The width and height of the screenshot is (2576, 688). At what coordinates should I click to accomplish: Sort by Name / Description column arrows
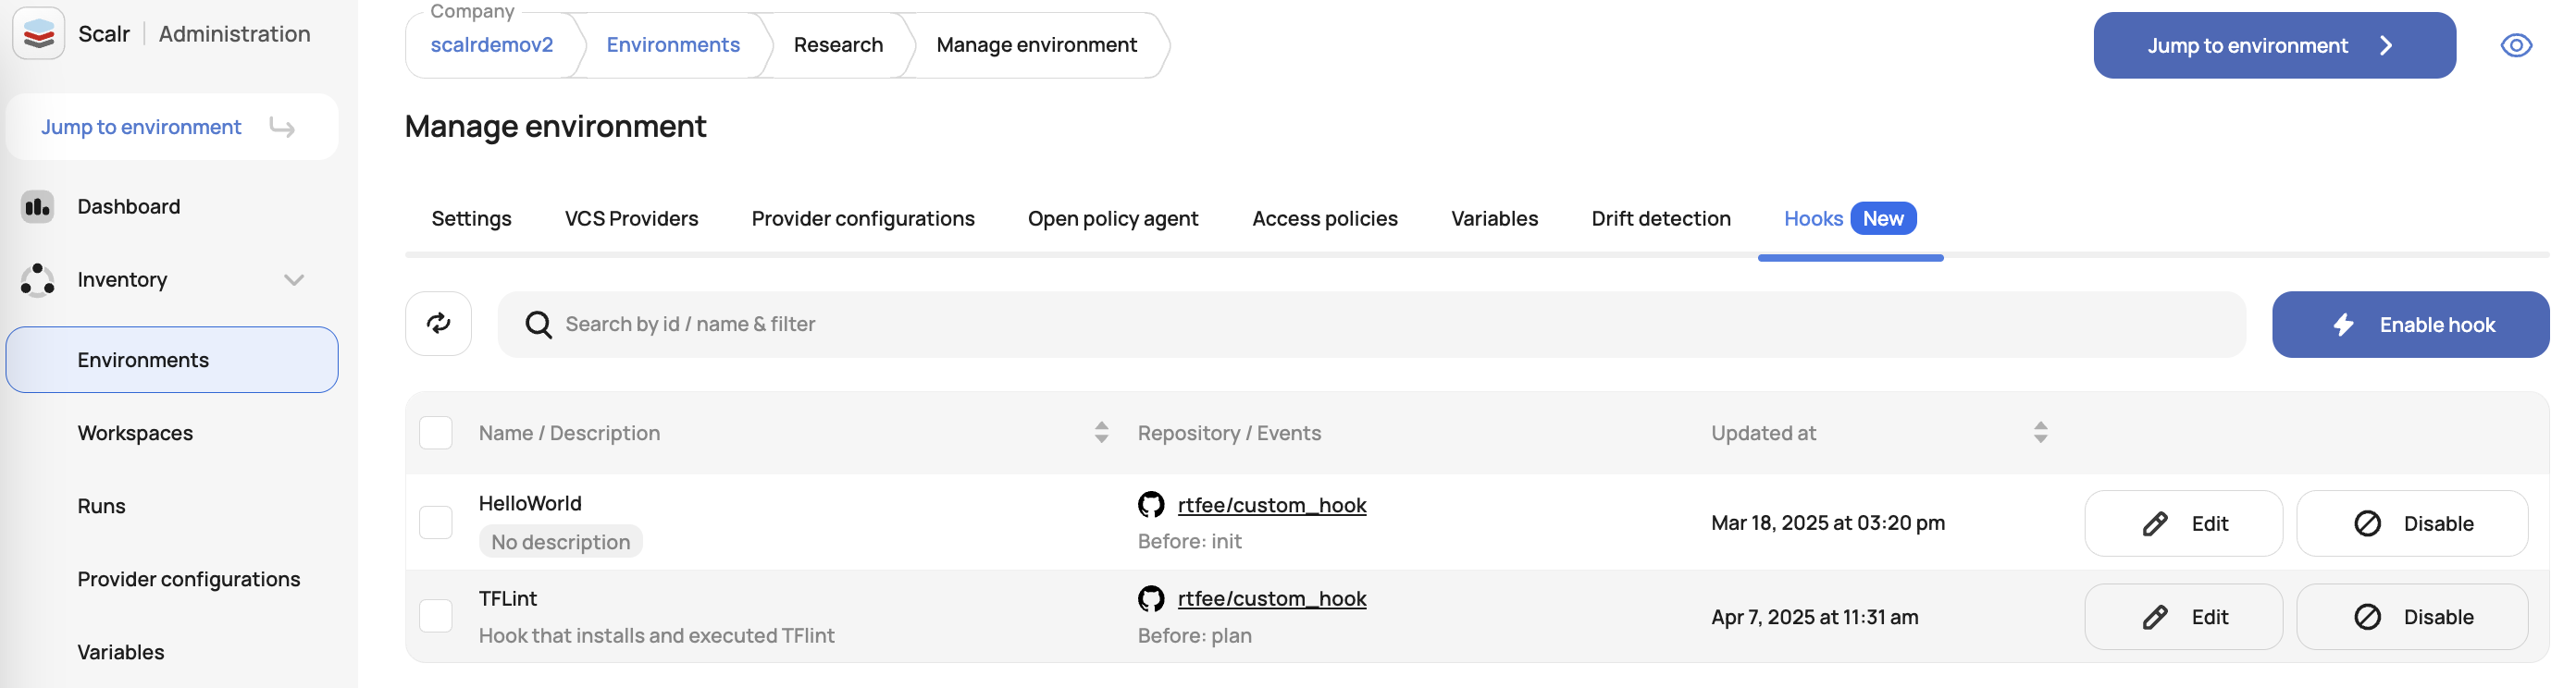pos(1101,433)
